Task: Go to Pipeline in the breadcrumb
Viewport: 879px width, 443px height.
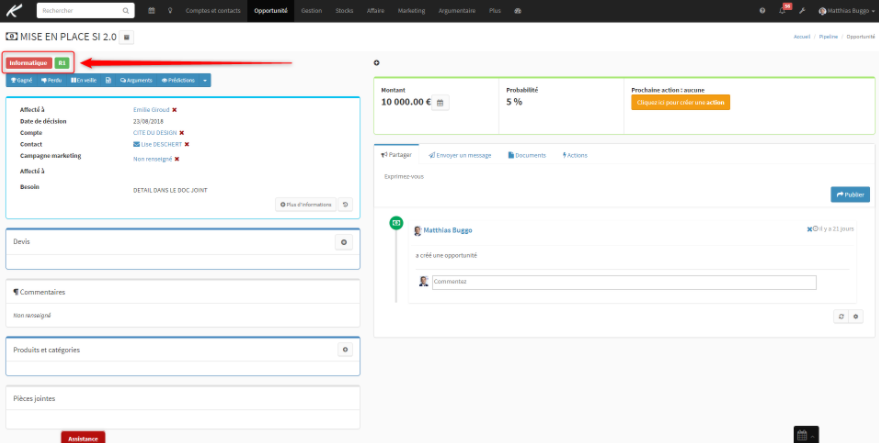Action: point(829,36)
